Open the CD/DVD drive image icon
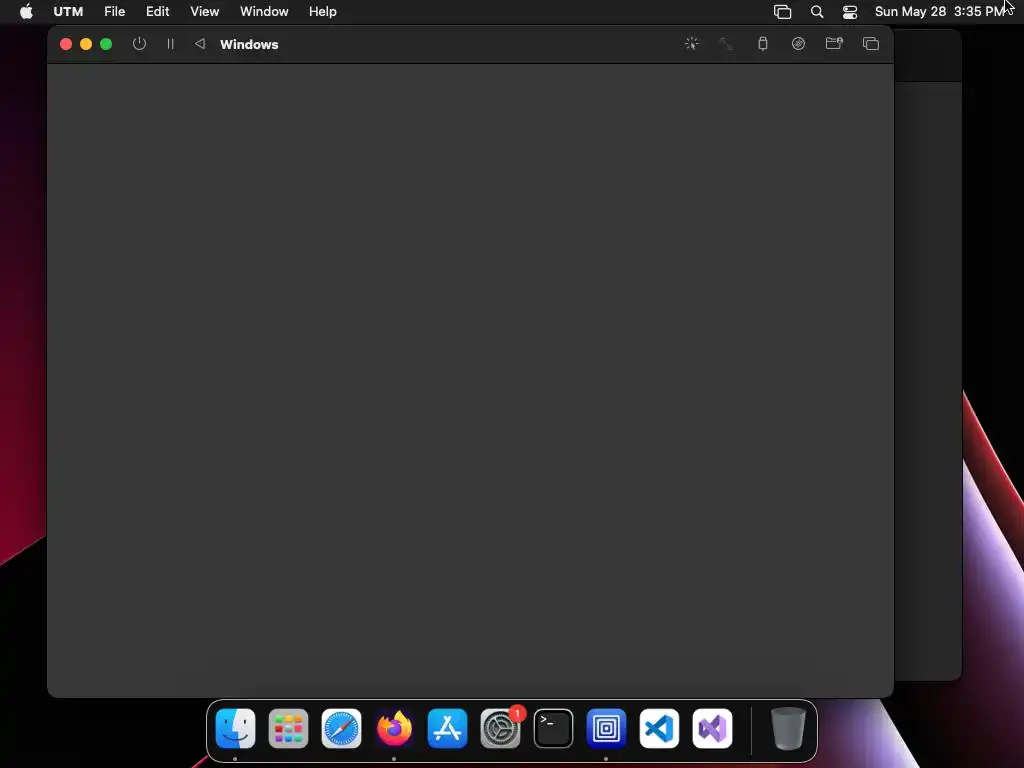Viewport: 1024px width, 768px height. [x=798, y=44]
